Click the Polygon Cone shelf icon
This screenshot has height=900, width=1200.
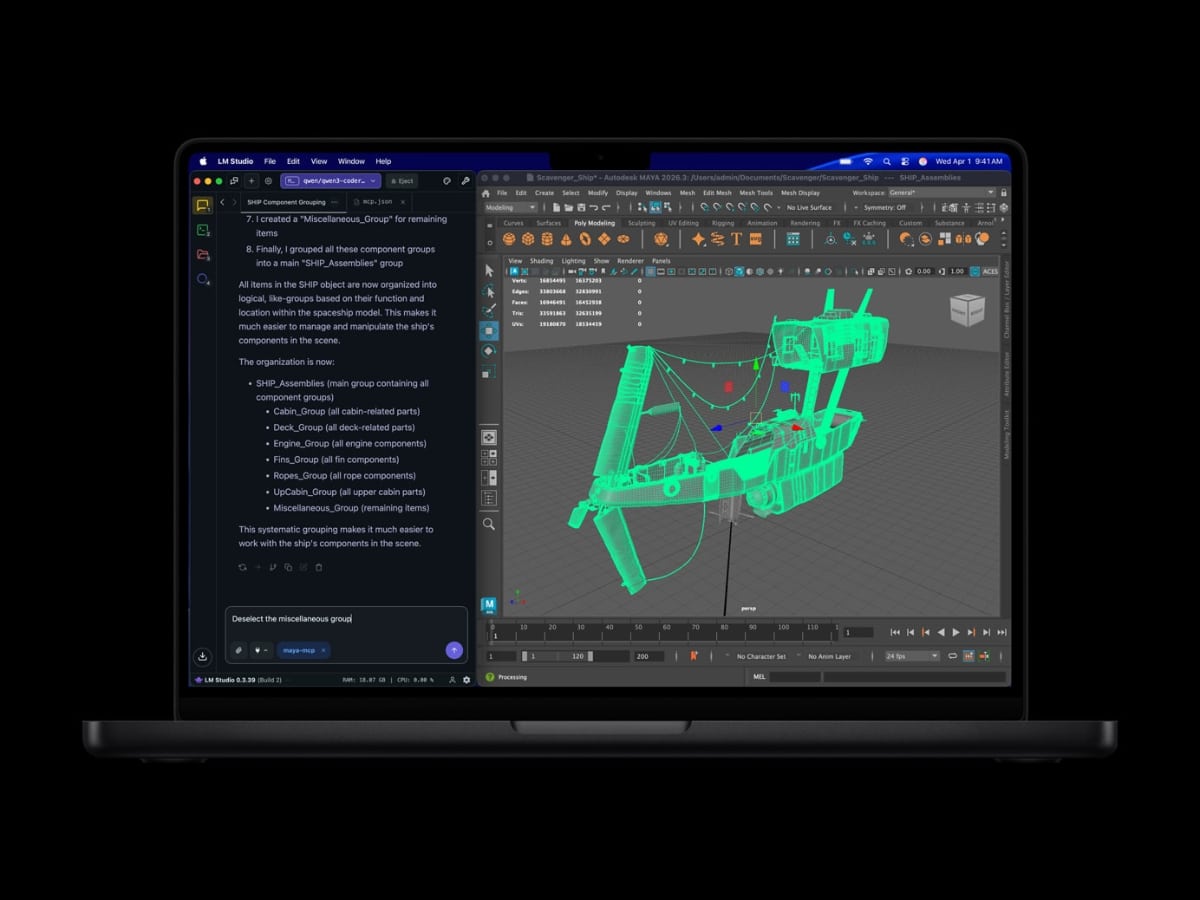click(x=566, y=239)
